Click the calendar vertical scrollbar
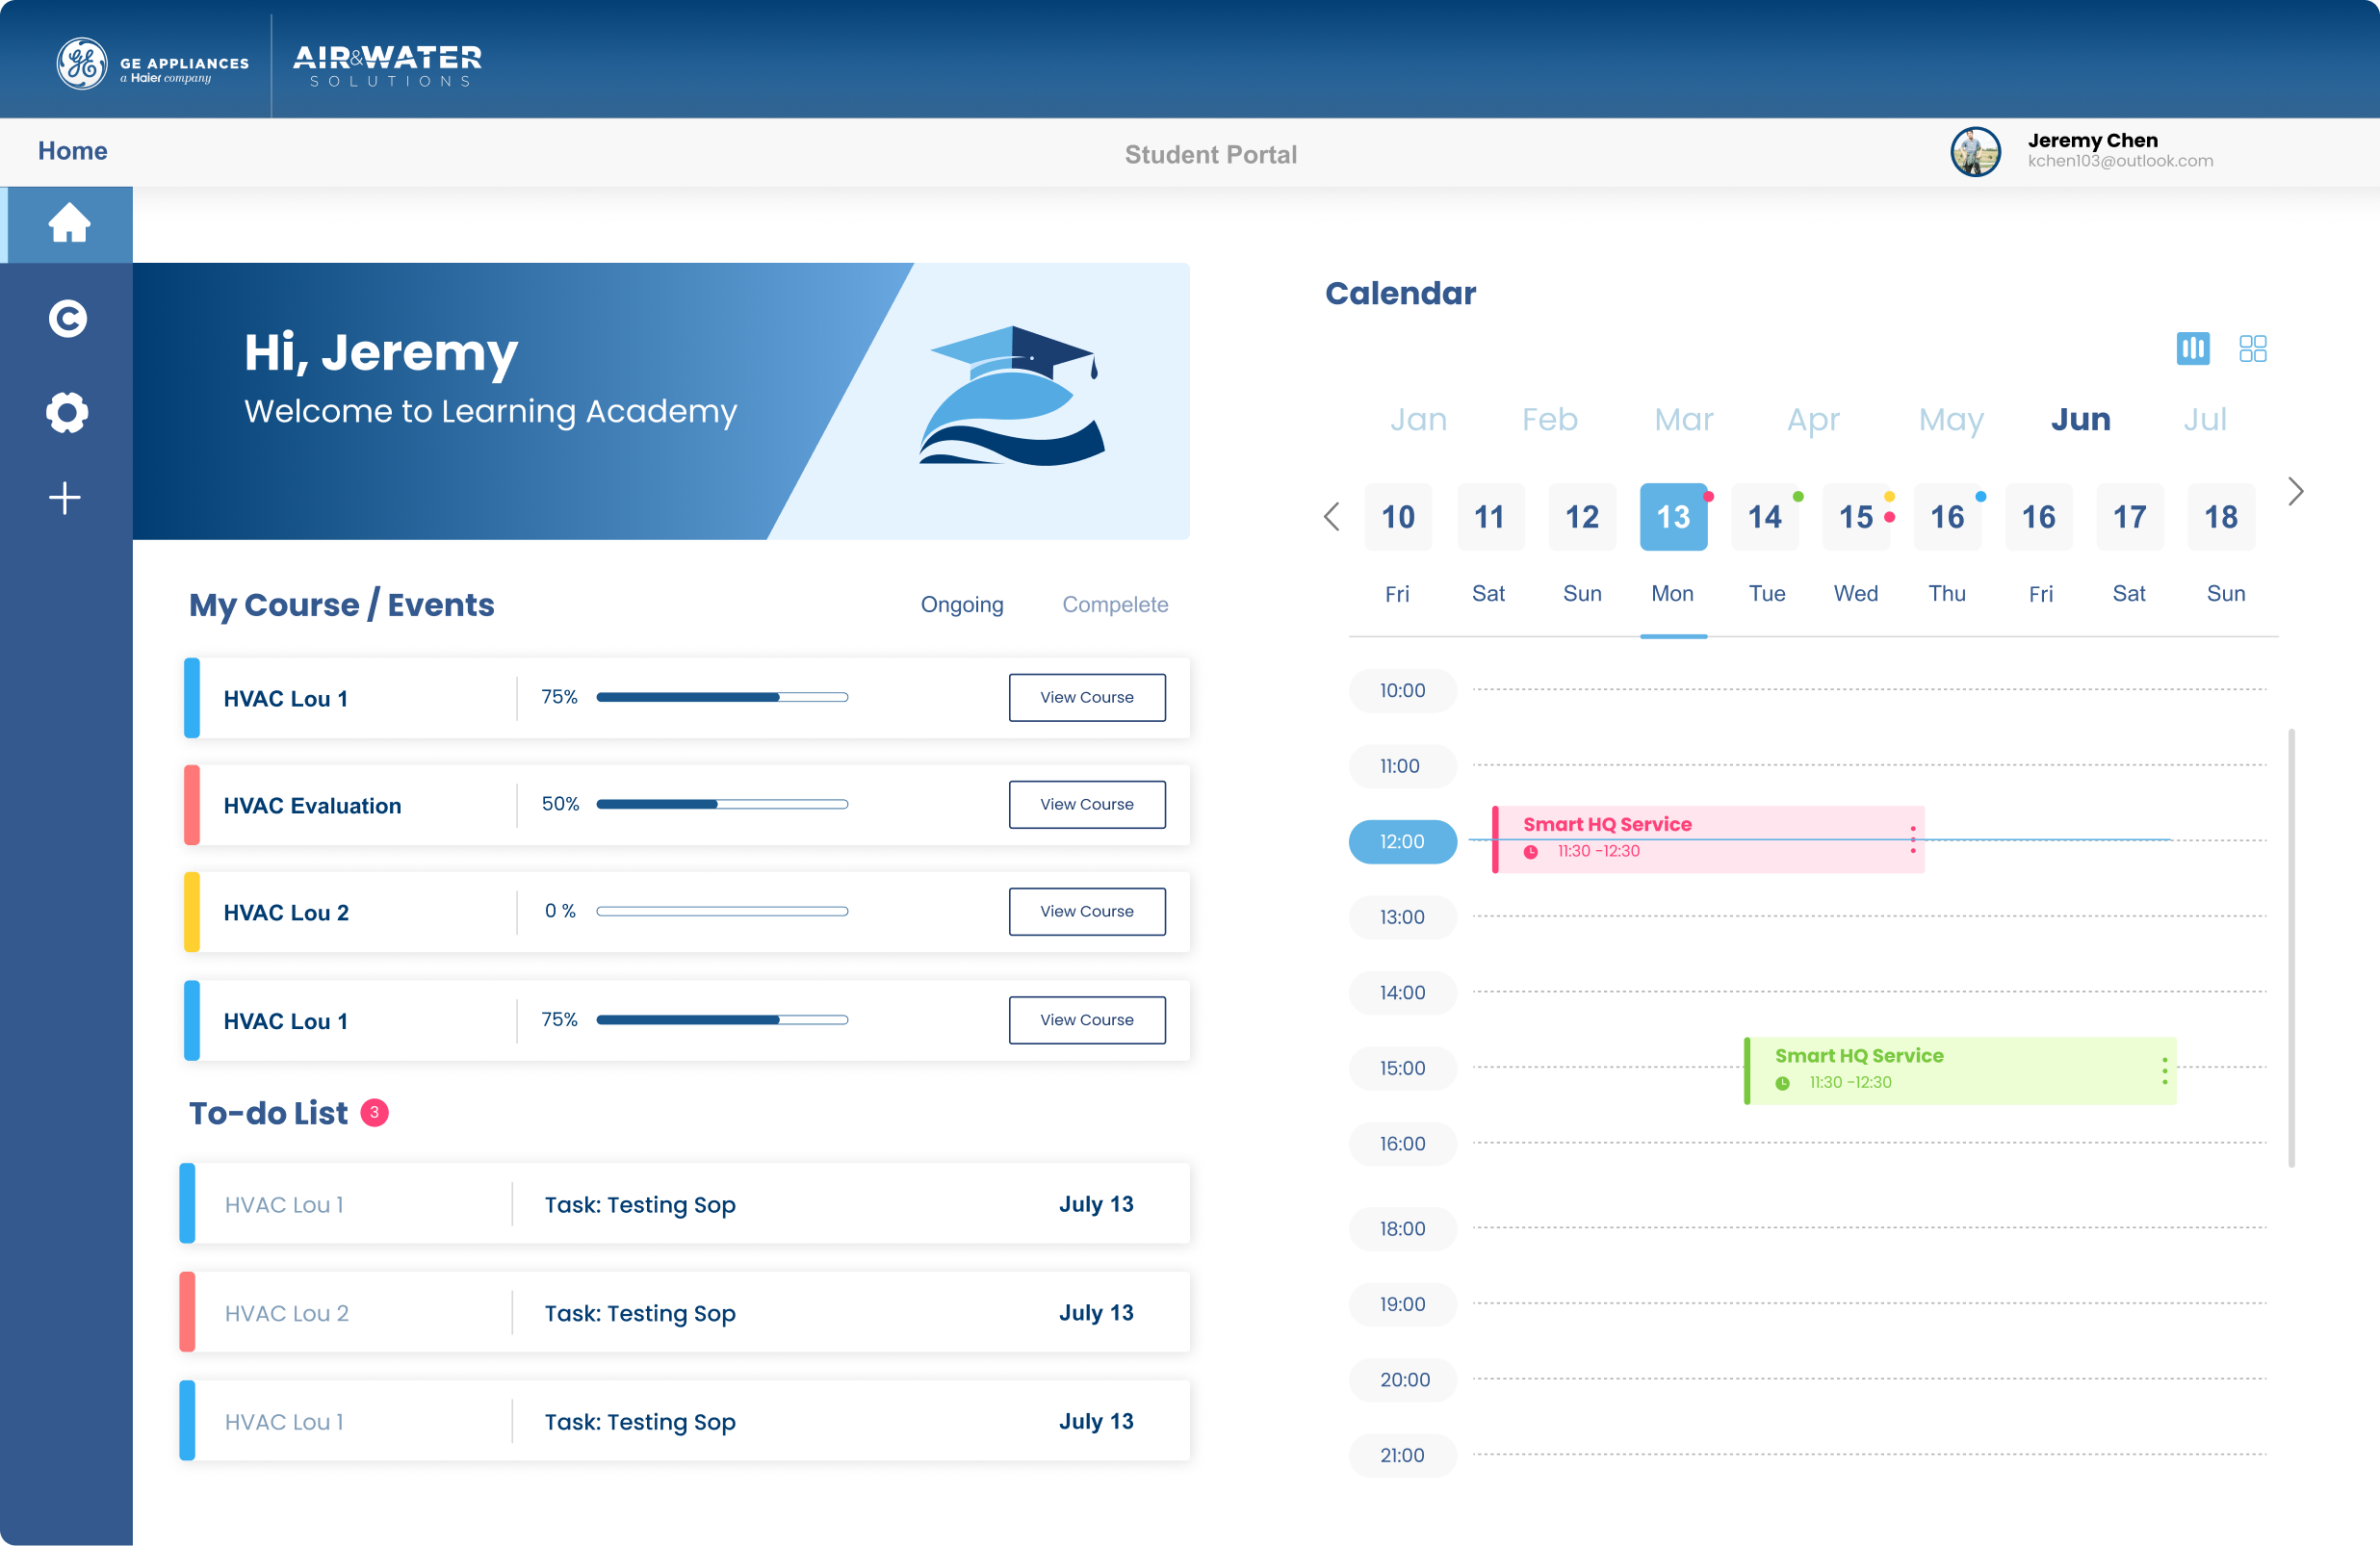 [x=2290, y=946]
